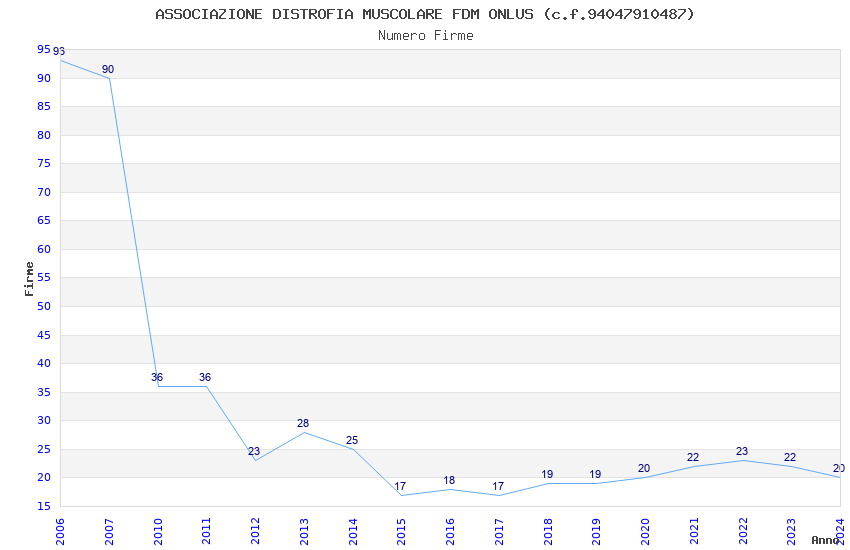Select the 2022 year label on x-axis
The image size is (850, 550).
point(743,531)
